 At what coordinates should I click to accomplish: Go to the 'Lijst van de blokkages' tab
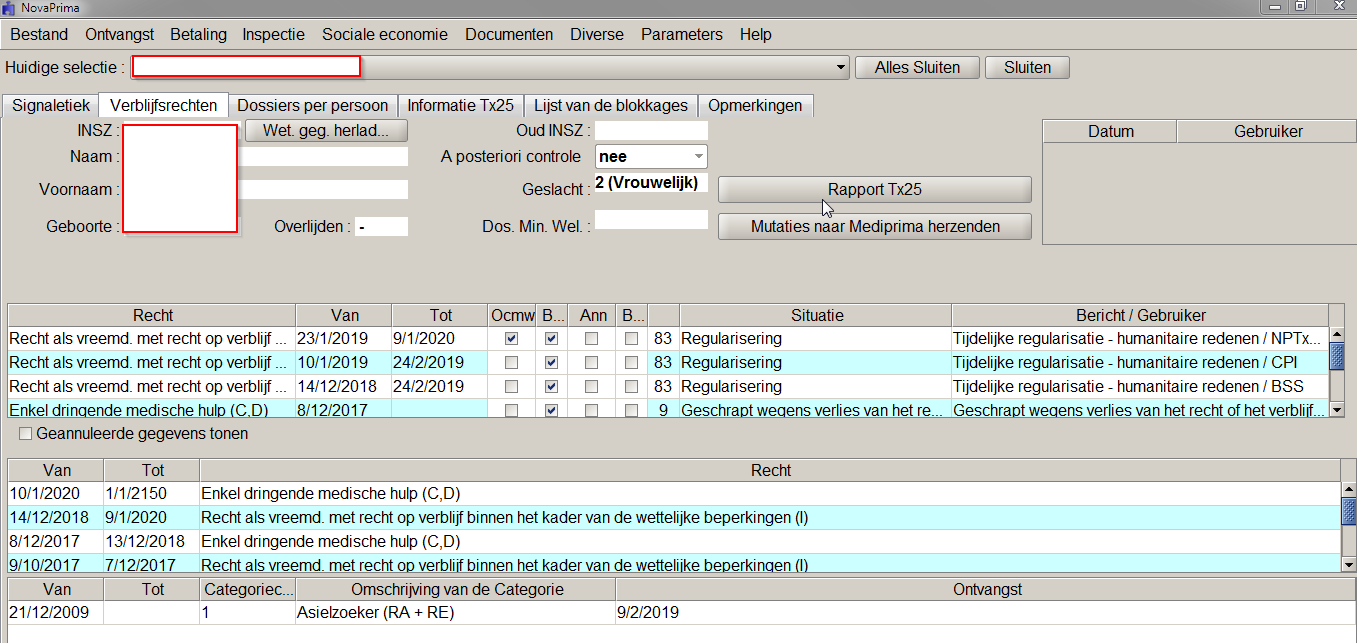[x=610, y=105]
